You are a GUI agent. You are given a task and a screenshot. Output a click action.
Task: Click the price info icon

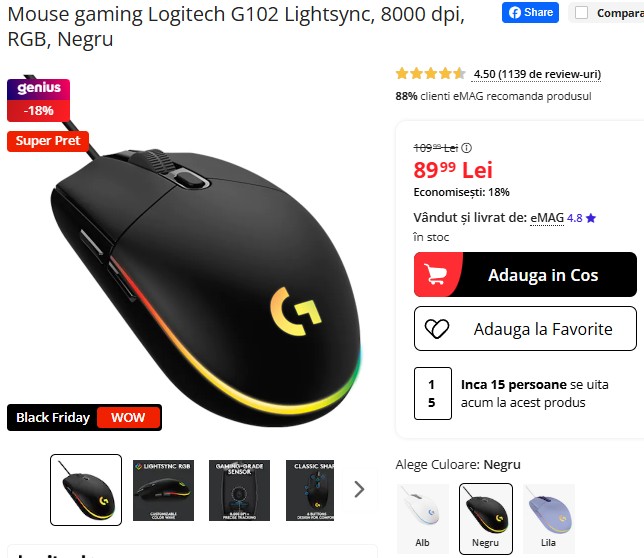click(x=466, y=147)
